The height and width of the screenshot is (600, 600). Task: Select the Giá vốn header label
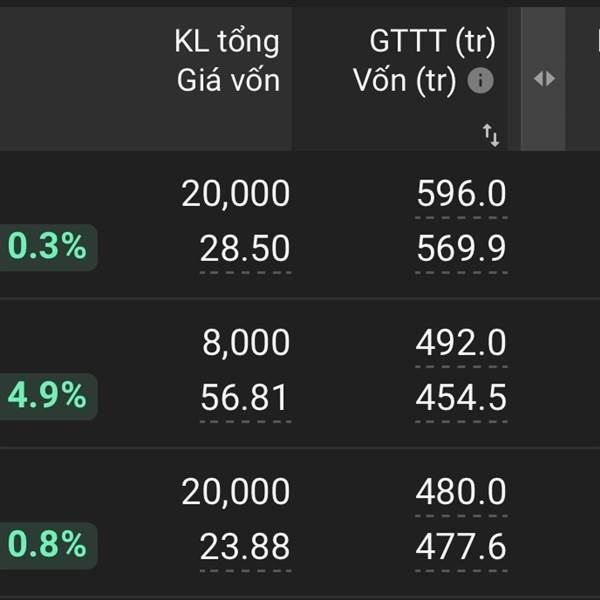[228, 80]
